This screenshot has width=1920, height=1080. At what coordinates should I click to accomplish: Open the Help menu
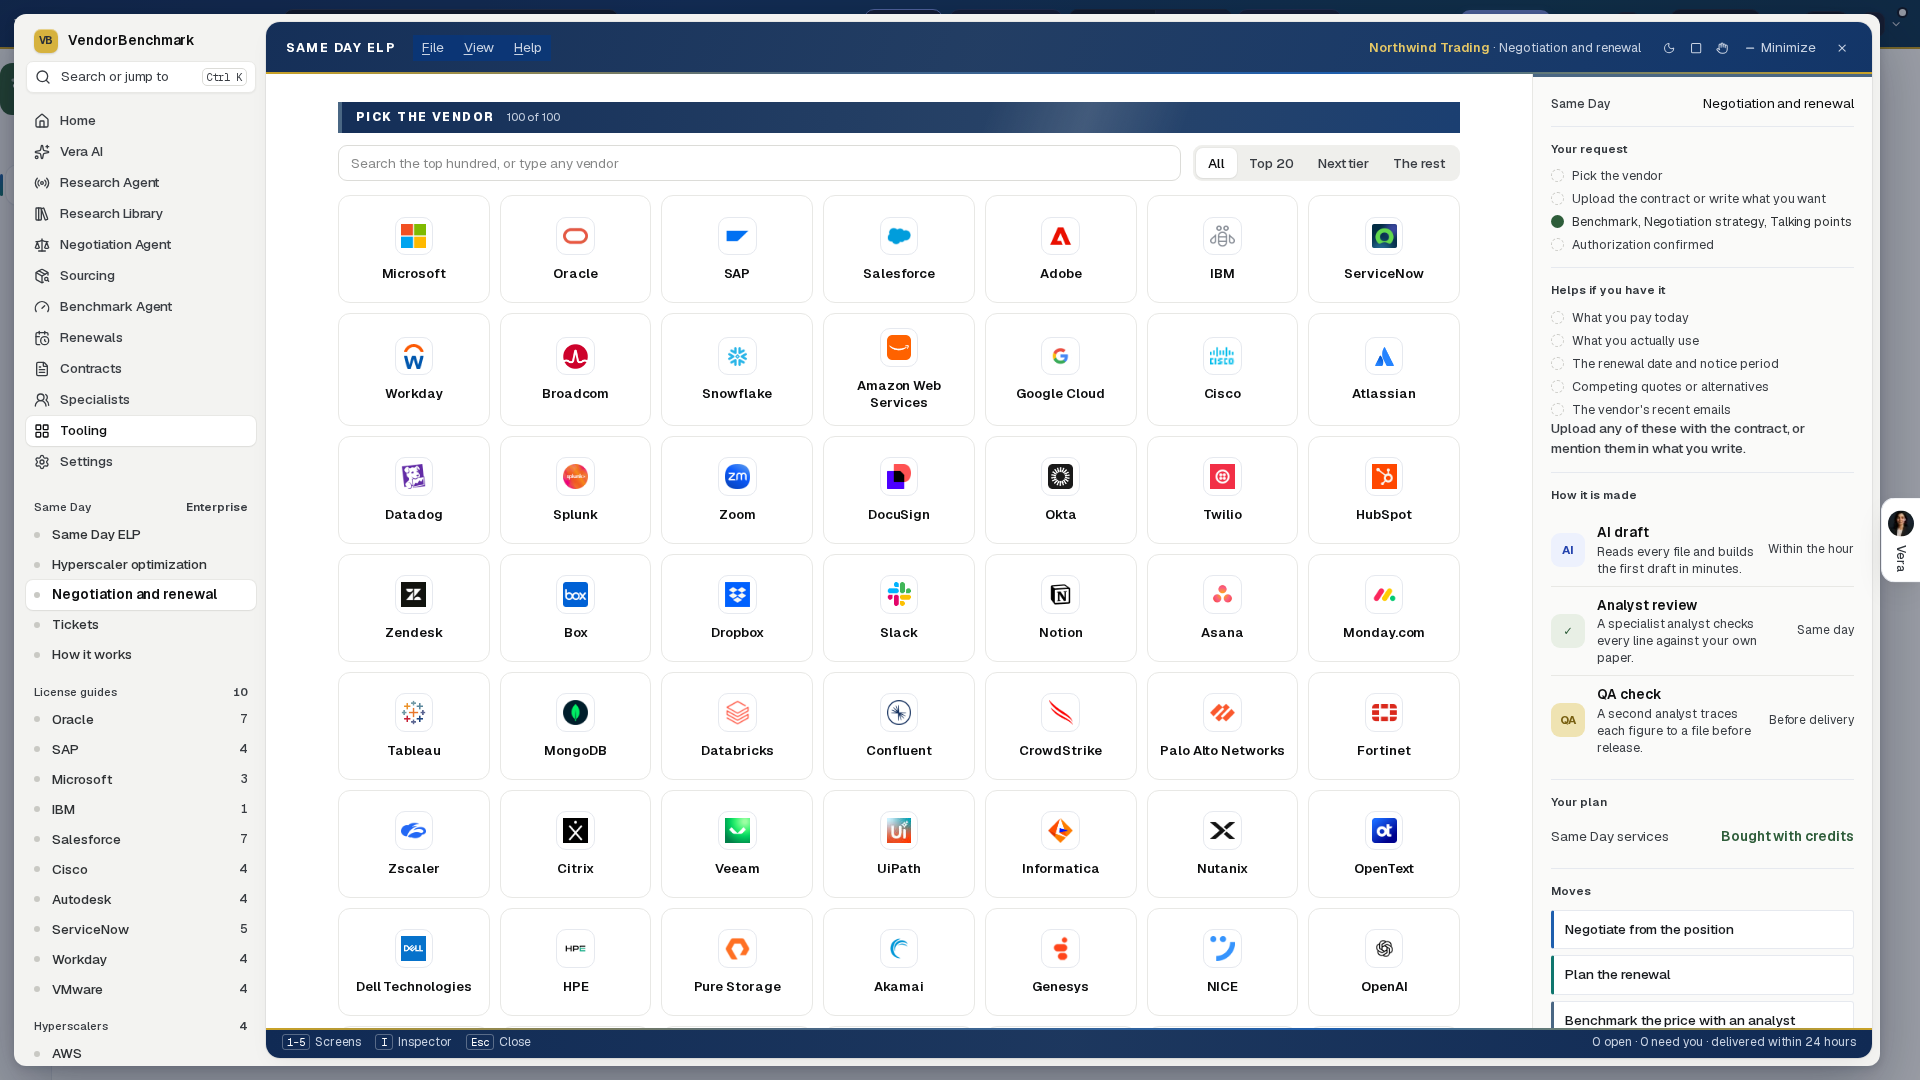[x=527, y=48]
